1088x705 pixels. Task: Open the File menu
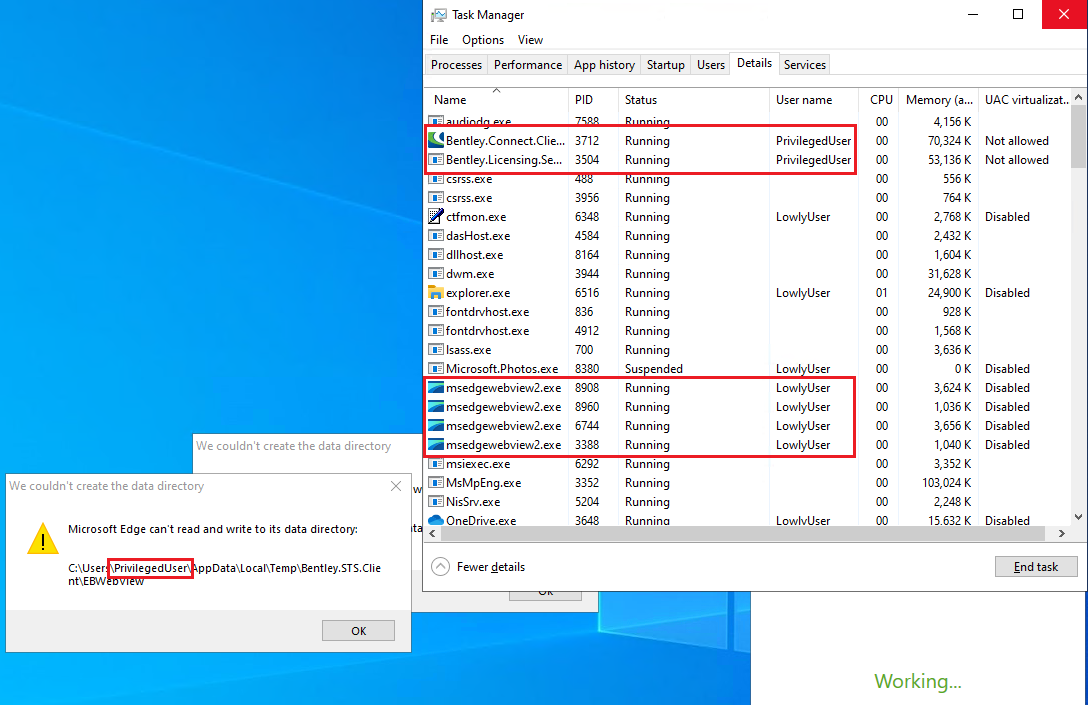(439, 40)
